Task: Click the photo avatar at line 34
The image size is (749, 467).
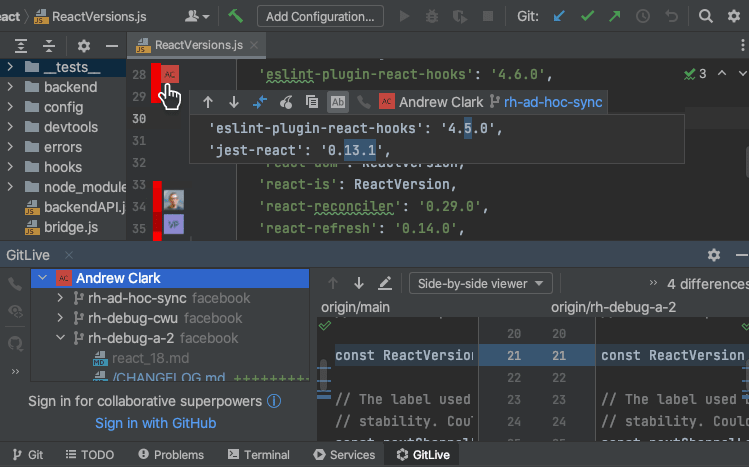Action: click(x=173, y=200)
